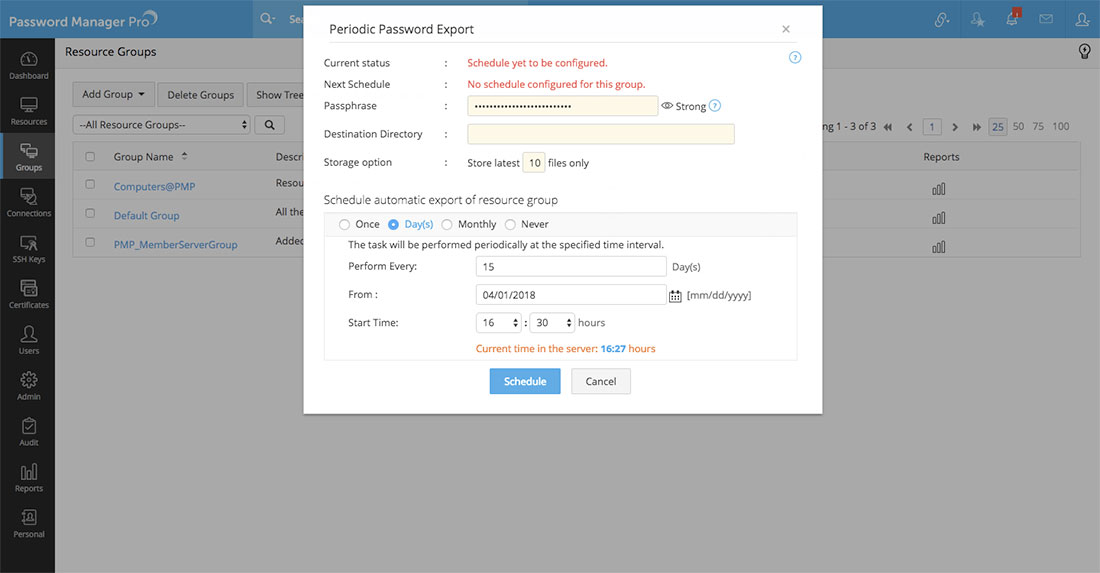
Task: View reports chart icon for Default Group
Action: [x=938, y=217]
